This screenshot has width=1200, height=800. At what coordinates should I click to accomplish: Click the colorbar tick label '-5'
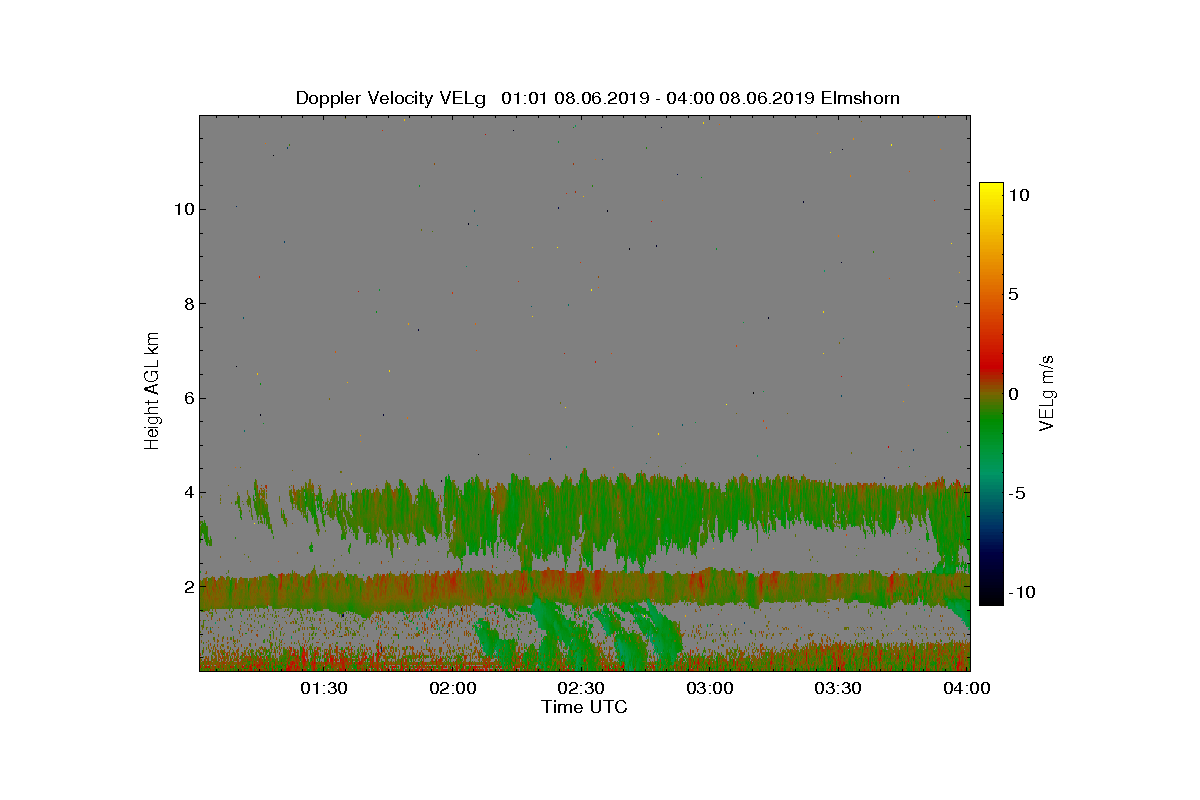point(1017,493)
